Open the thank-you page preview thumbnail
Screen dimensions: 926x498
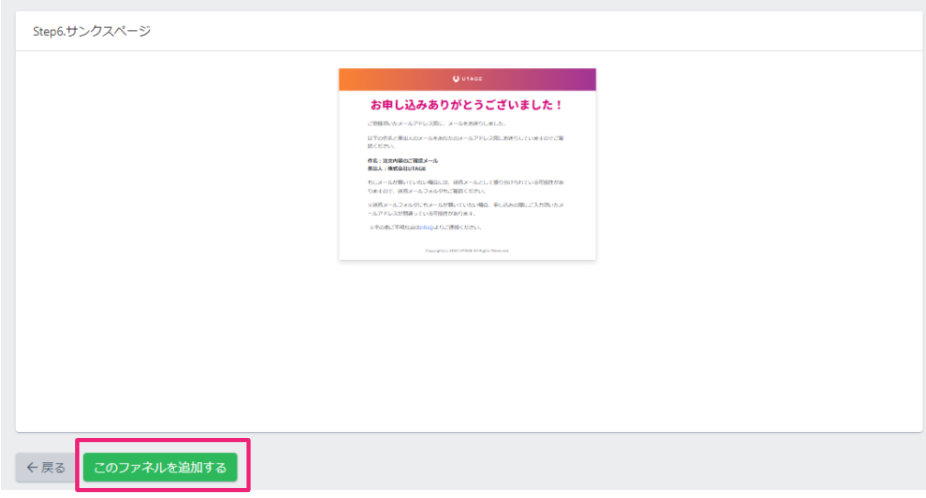pyautogui.click(x=467, y=164)
